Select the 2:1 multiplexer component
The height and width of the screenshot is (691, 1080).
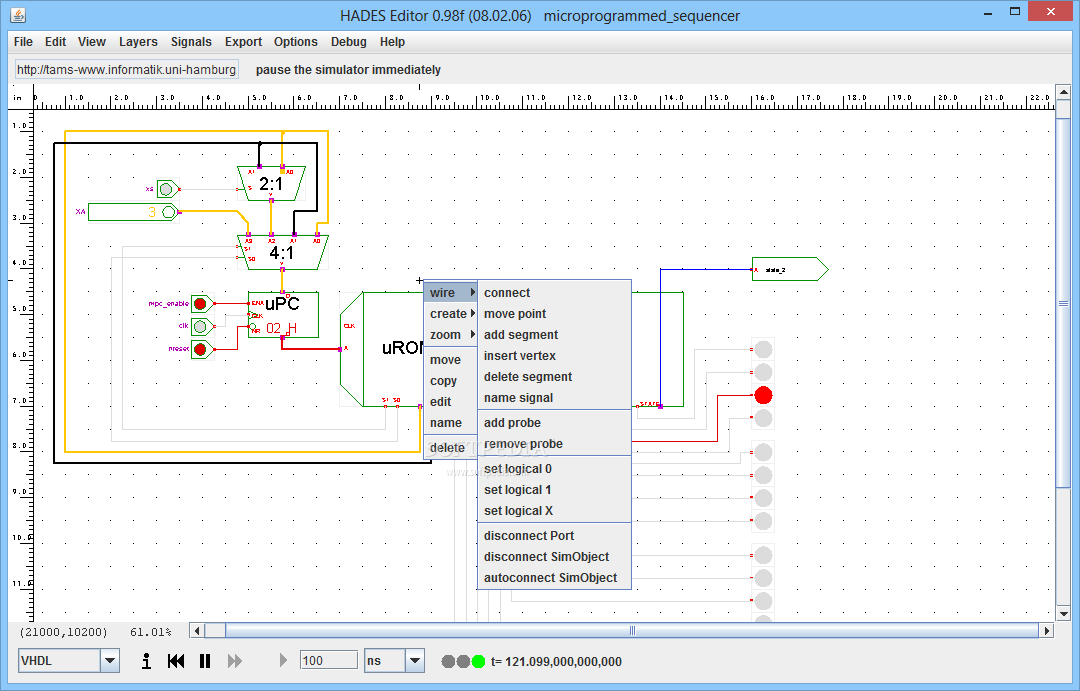(x=271, y=183)
